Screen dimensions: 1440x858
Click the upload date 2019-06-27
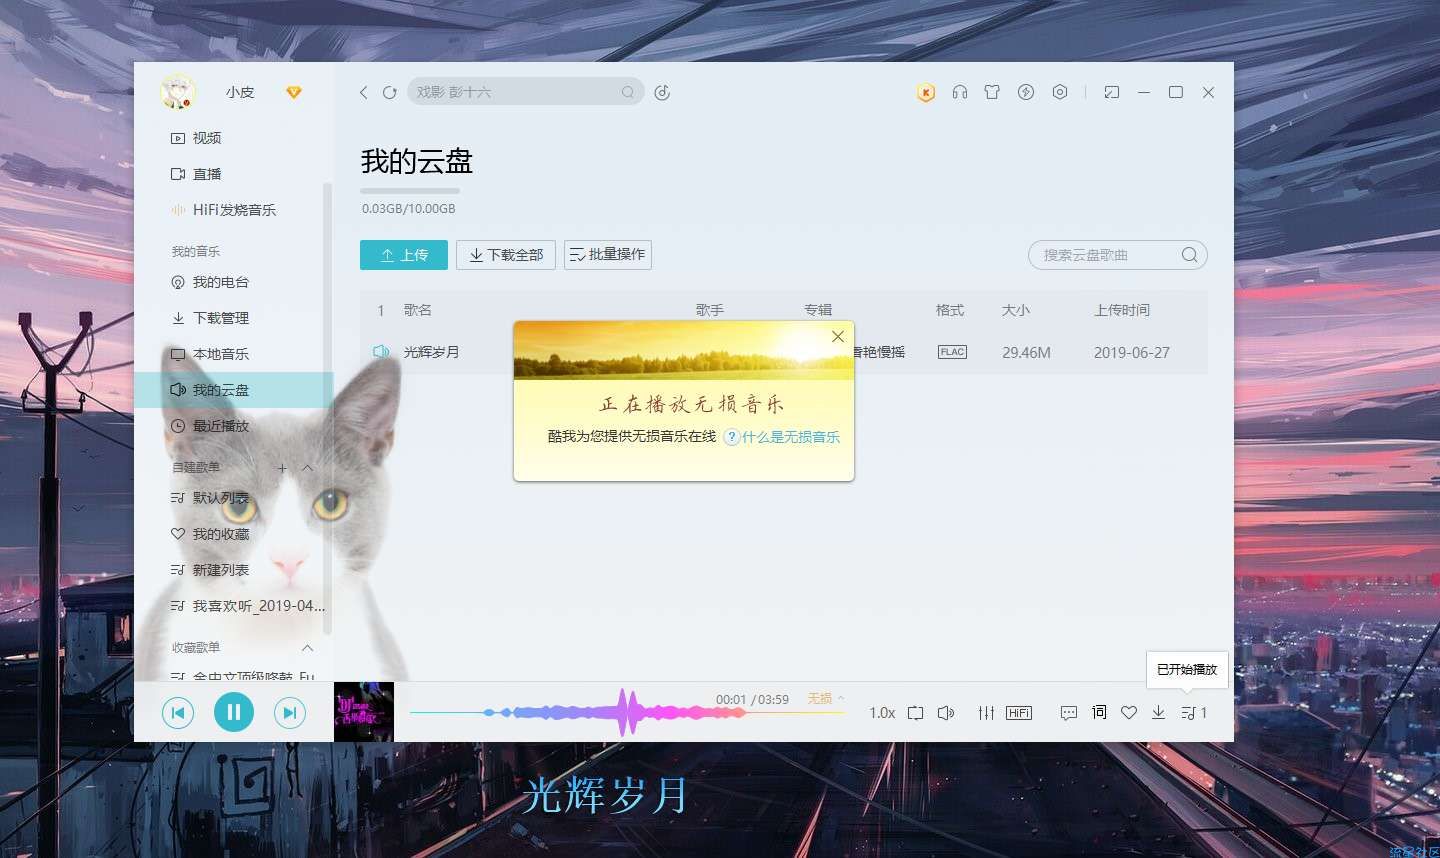tap(1132, 352)
